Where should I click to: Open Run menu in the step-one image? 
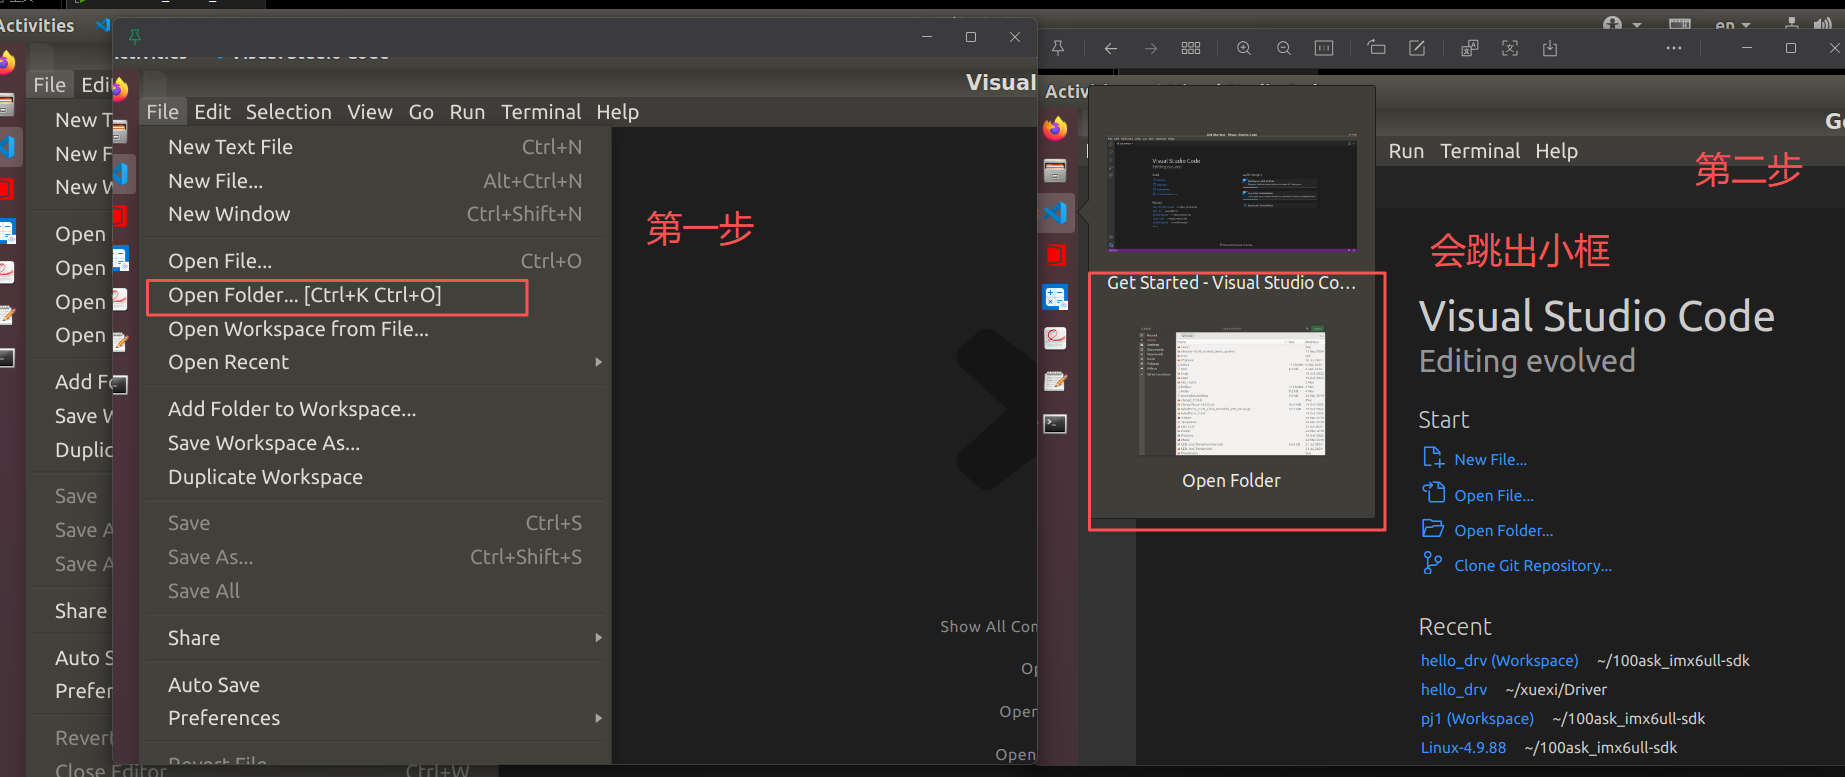tap(467, 112)
